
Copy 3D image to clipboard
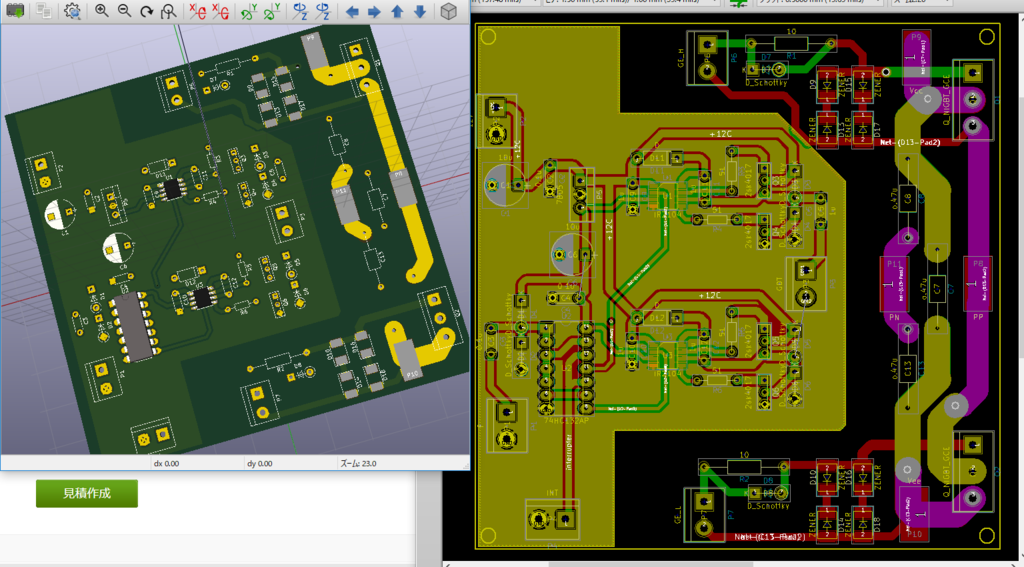pyautogui.click(x=44, y=10)
